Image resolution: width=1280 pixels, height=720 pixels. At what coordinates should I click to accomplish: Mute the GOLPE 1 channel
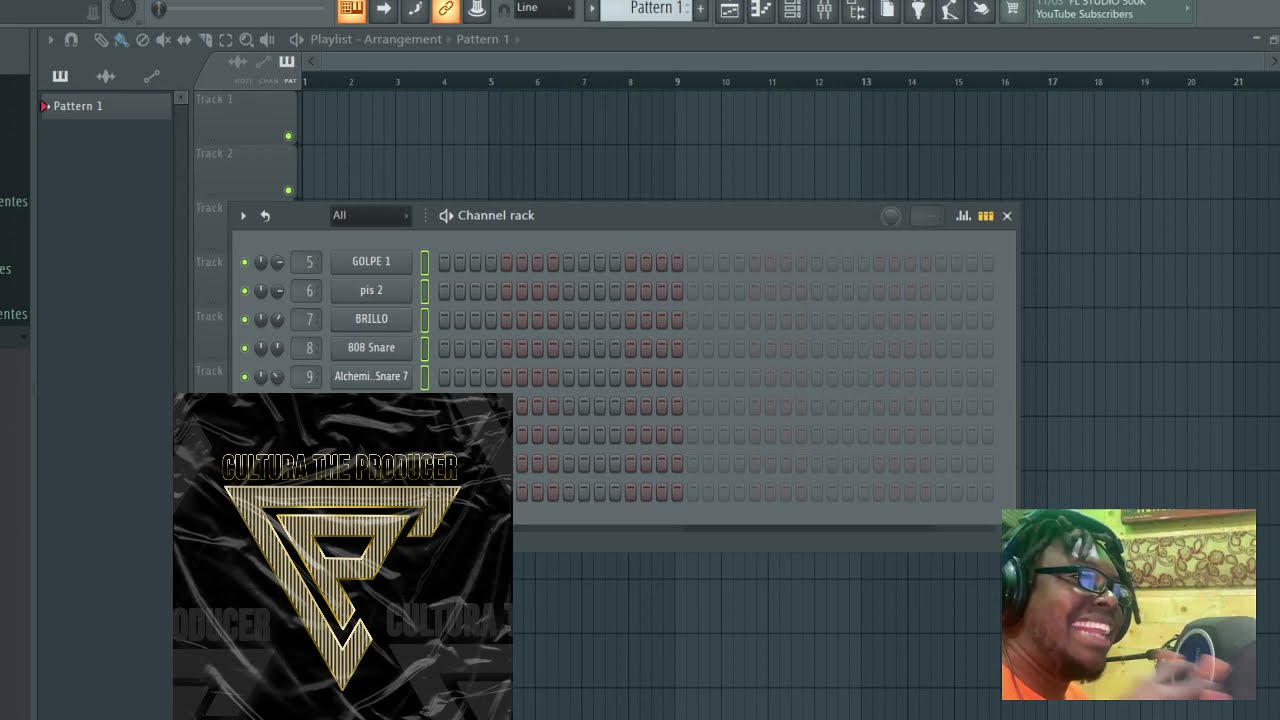click(244, 262)
